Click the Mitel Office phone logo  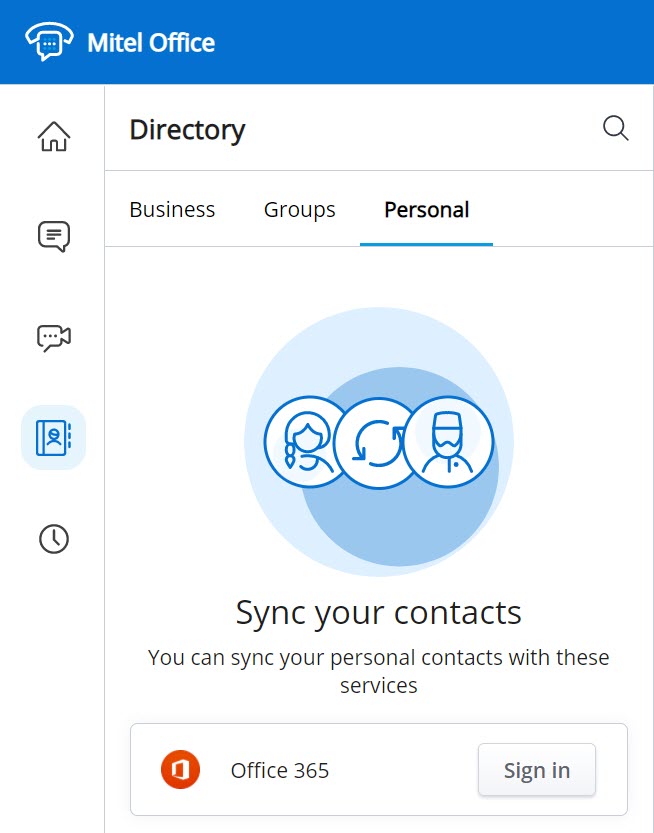pyautogui.click(x=49, y=41)
